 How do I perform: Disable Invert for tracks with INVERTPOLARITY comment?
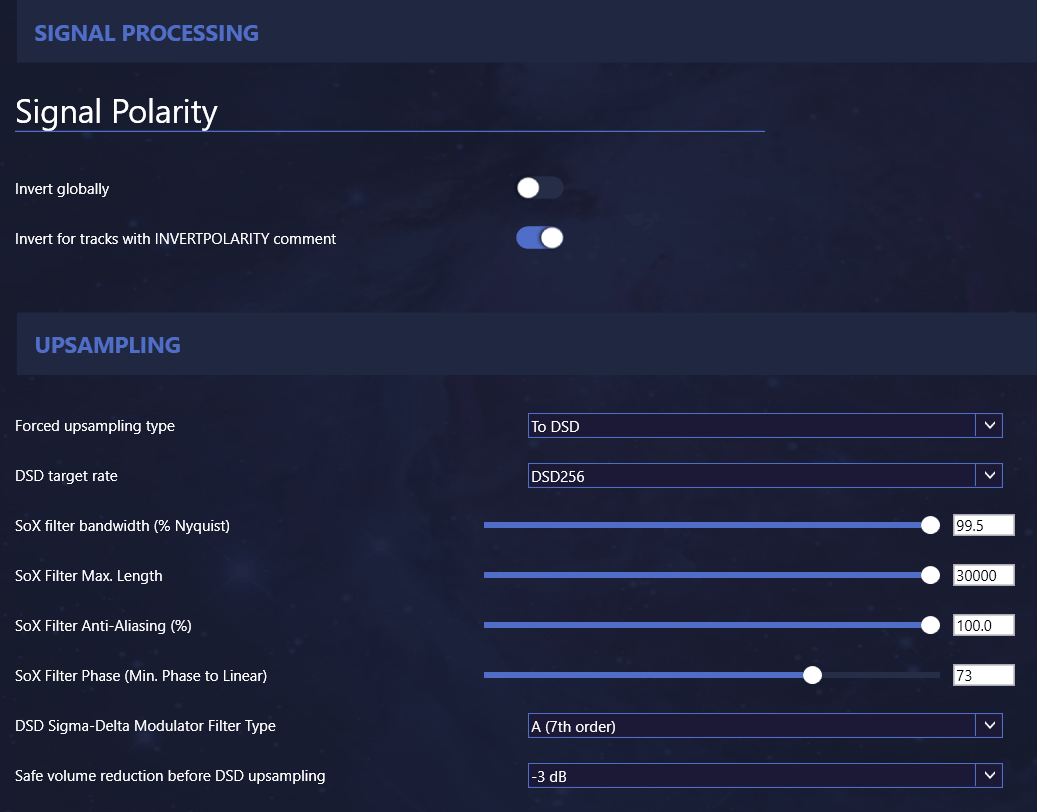pos(539,238)
